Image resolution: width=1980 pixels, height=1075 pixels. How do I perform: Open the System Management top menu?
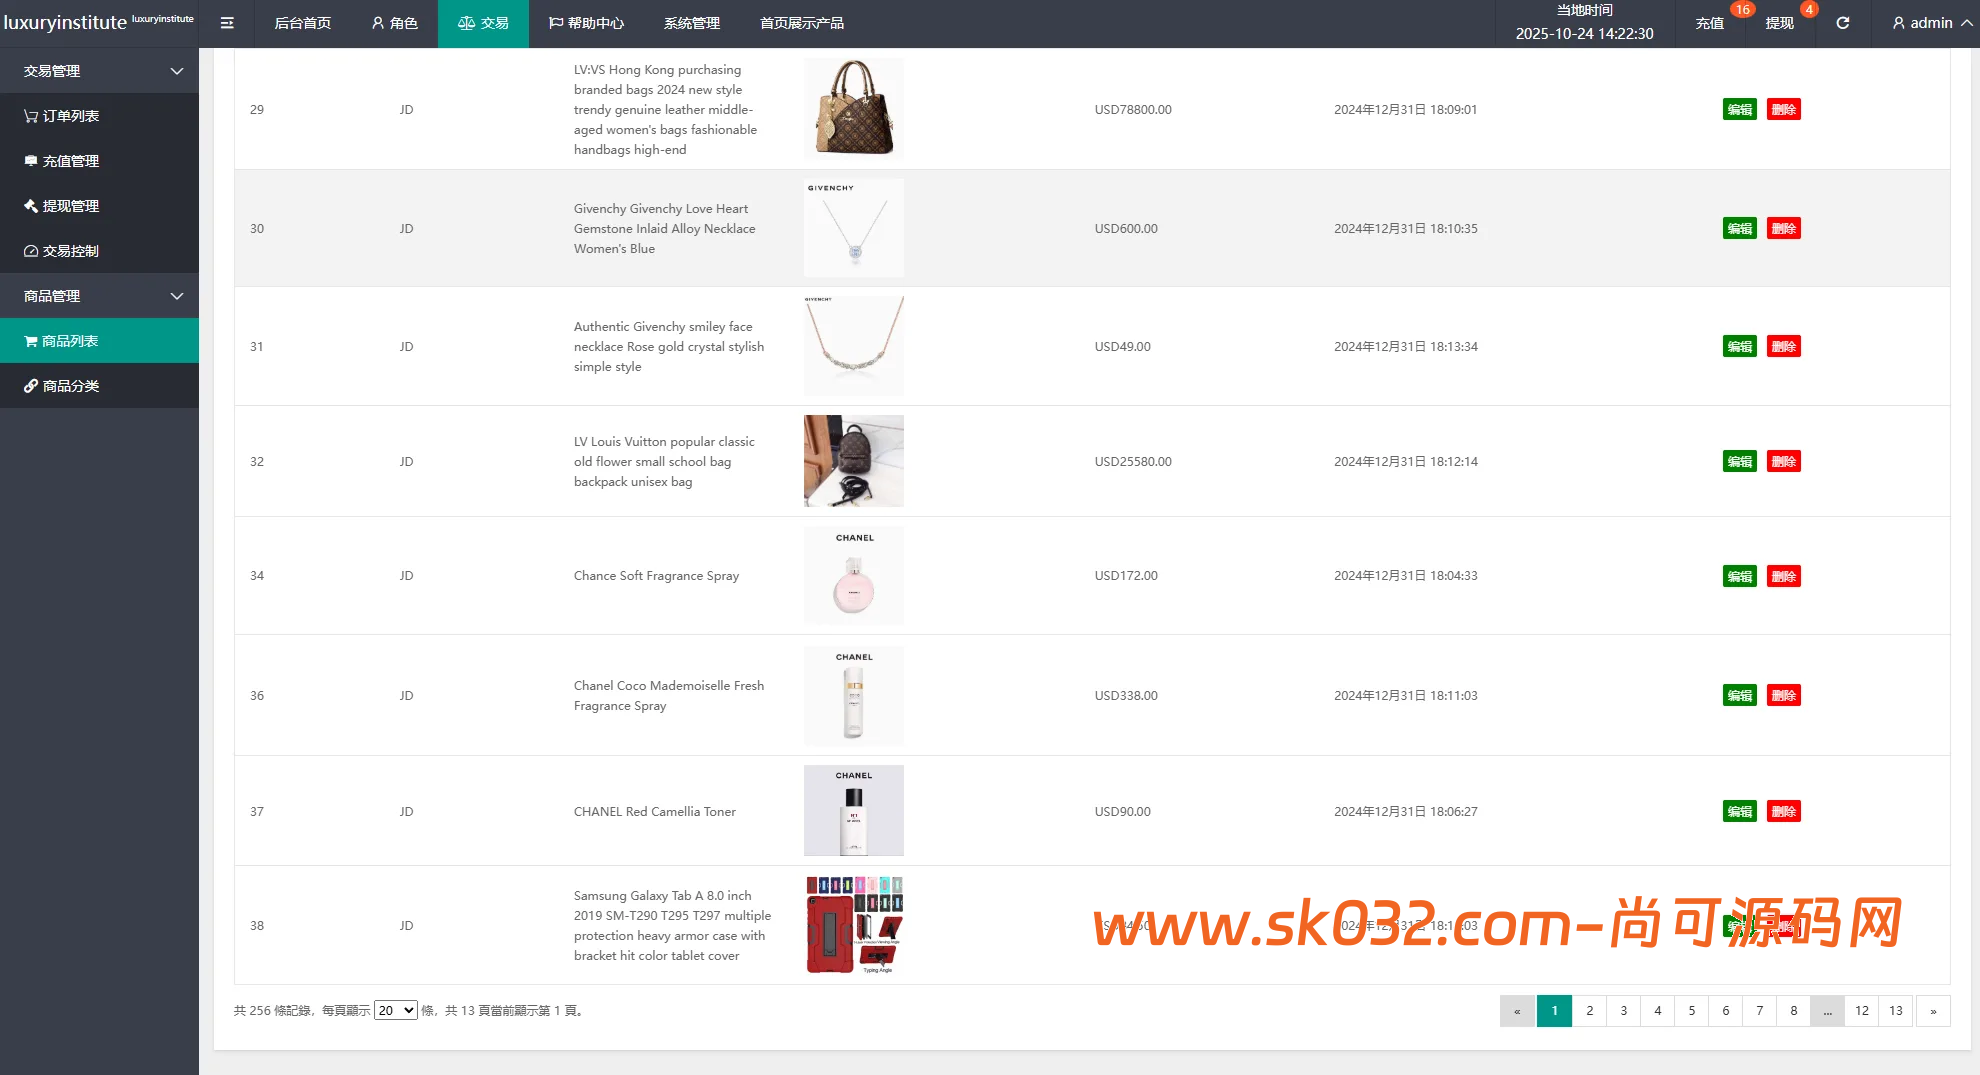point(691,23)
